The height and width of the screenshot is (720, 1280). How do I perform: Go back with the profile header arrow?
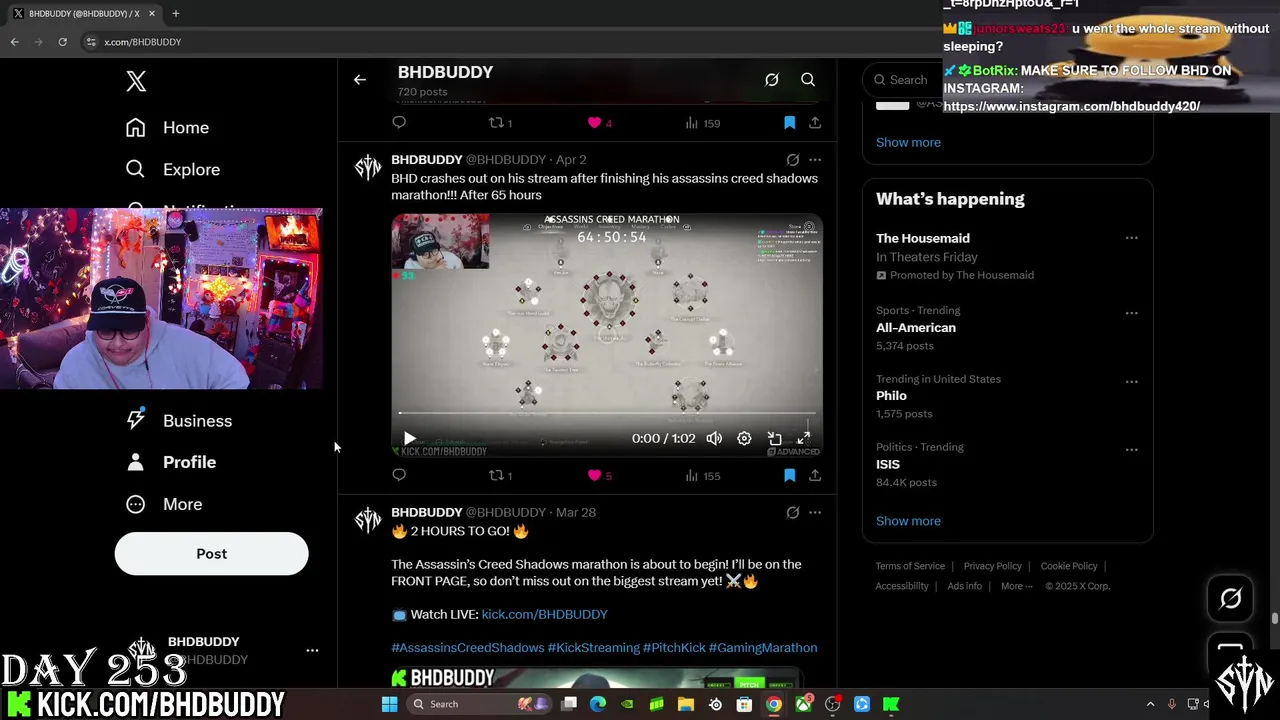pos(360,80)
